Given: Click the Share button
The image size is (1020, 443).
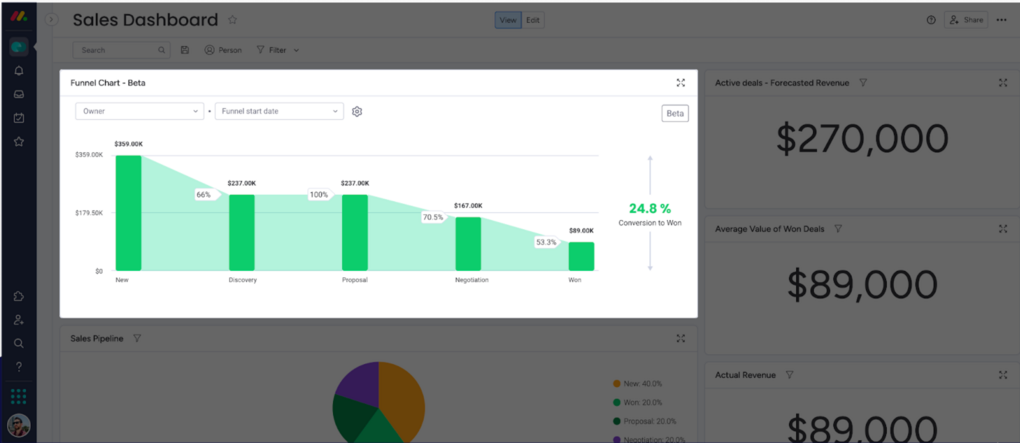Looking at the screenshot, I should click(966, 20).
